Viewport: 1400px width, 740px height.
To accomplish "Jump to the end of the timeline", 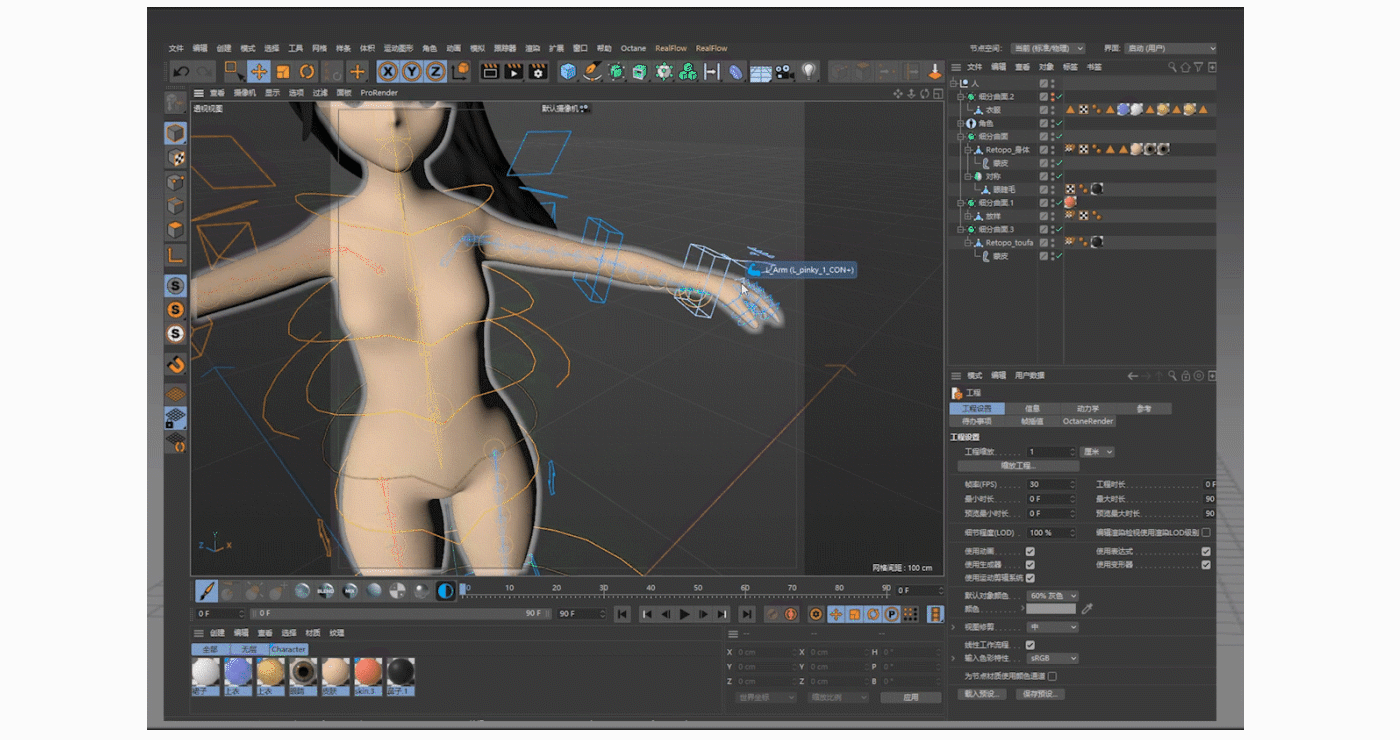I will (747, 614).
